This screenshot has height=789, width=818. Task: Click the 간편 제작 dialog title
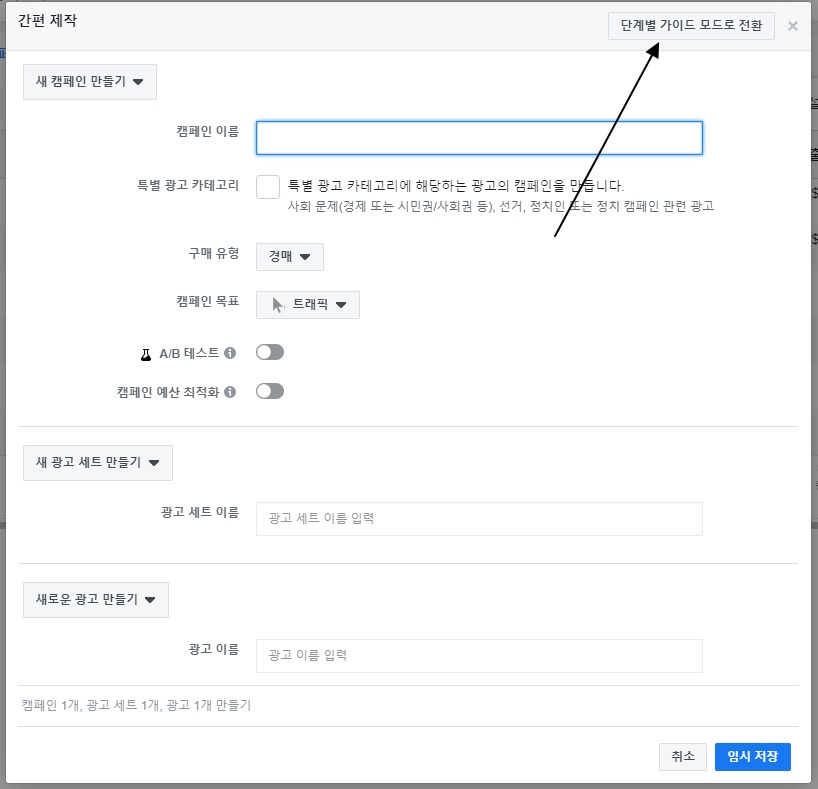pos(47,19)
